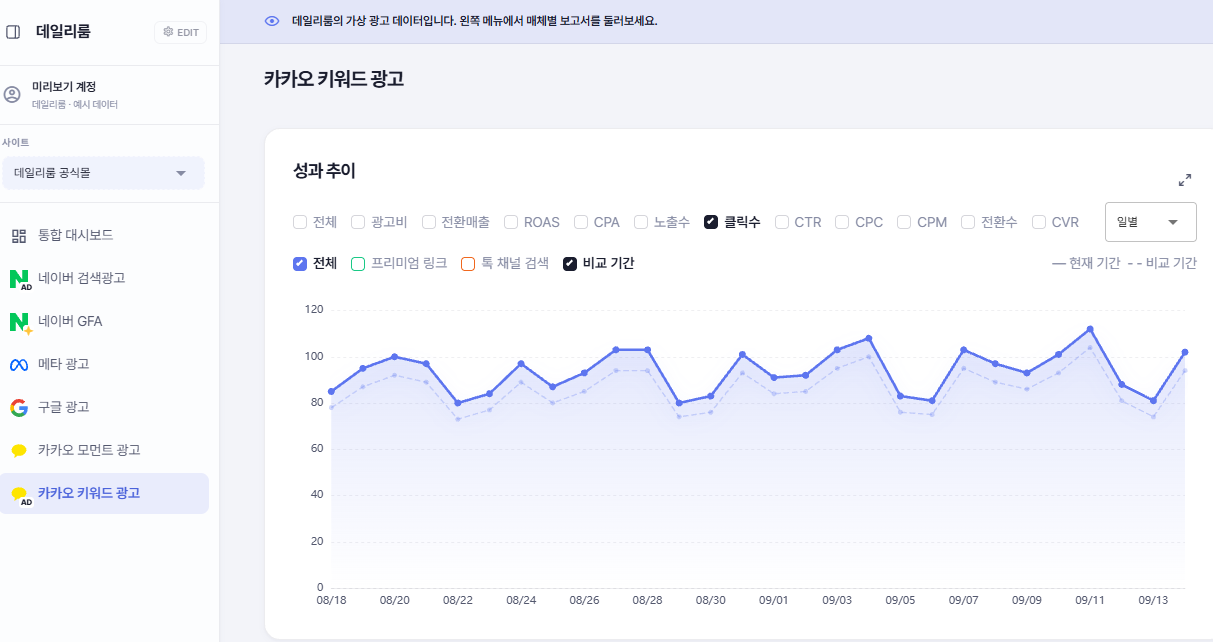
Task: Click the 네이버 GFA logo icon
Action: point(20,322)
